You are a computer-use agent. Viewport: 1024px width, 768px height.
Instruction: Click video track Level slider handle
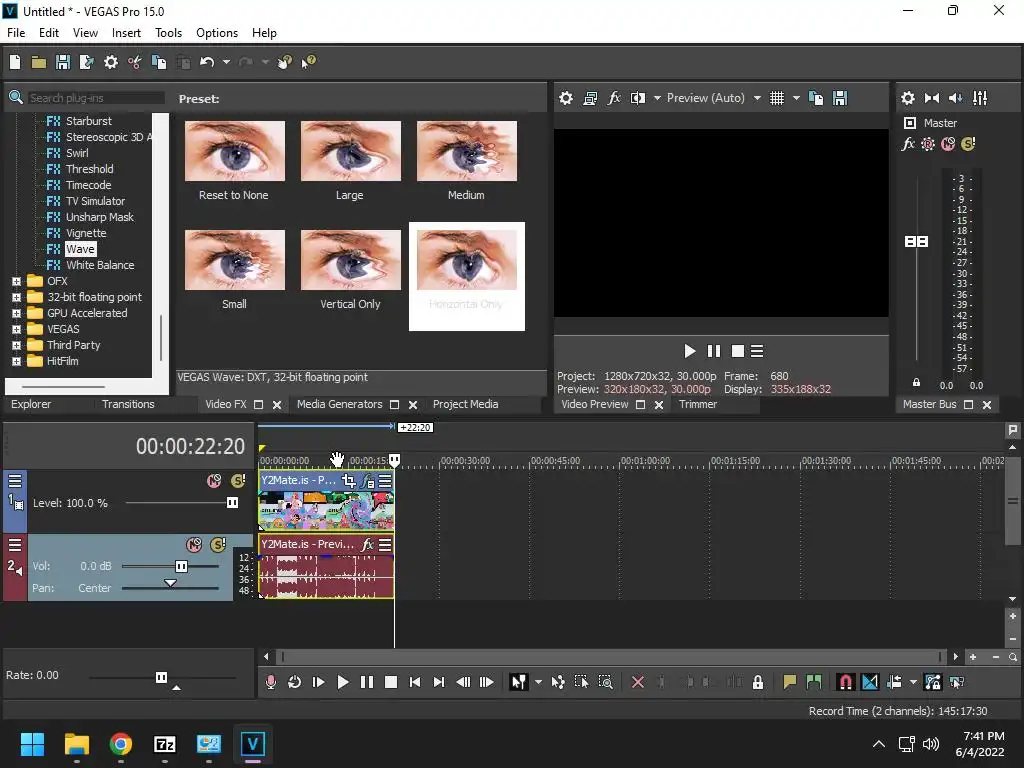(232, 502)
